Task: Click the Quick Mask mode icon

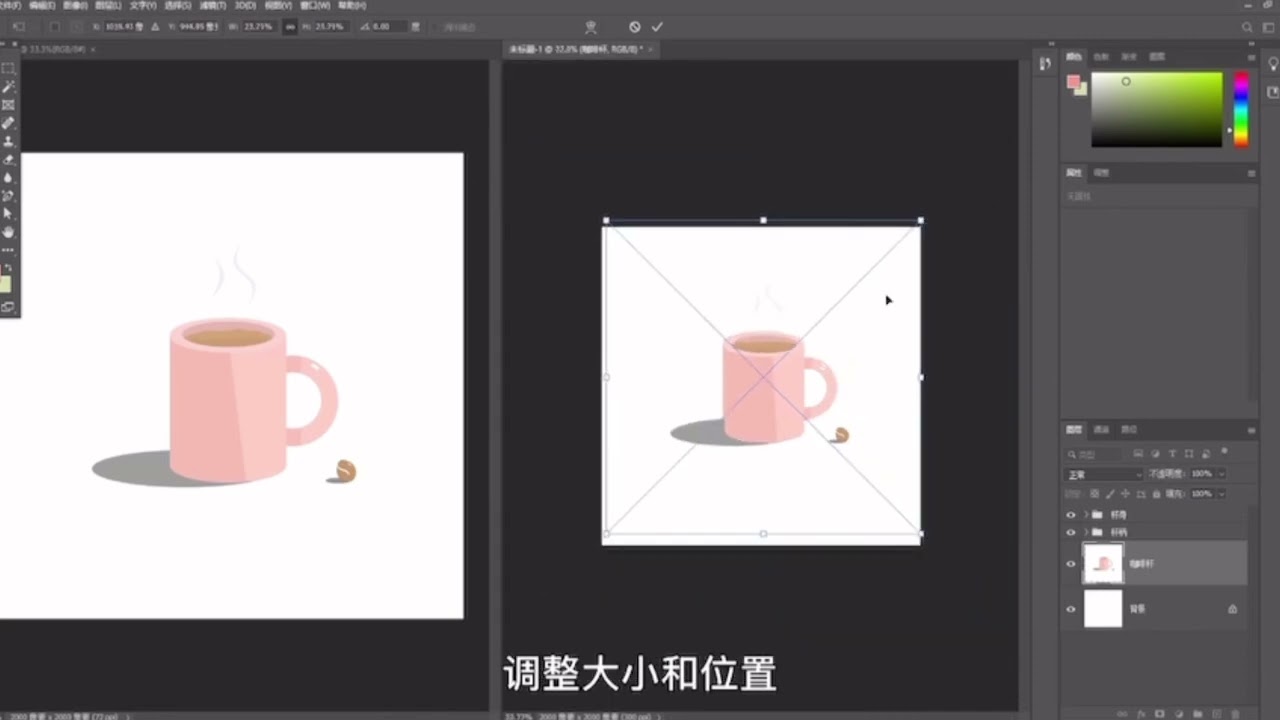Action: tap(8, 307)
